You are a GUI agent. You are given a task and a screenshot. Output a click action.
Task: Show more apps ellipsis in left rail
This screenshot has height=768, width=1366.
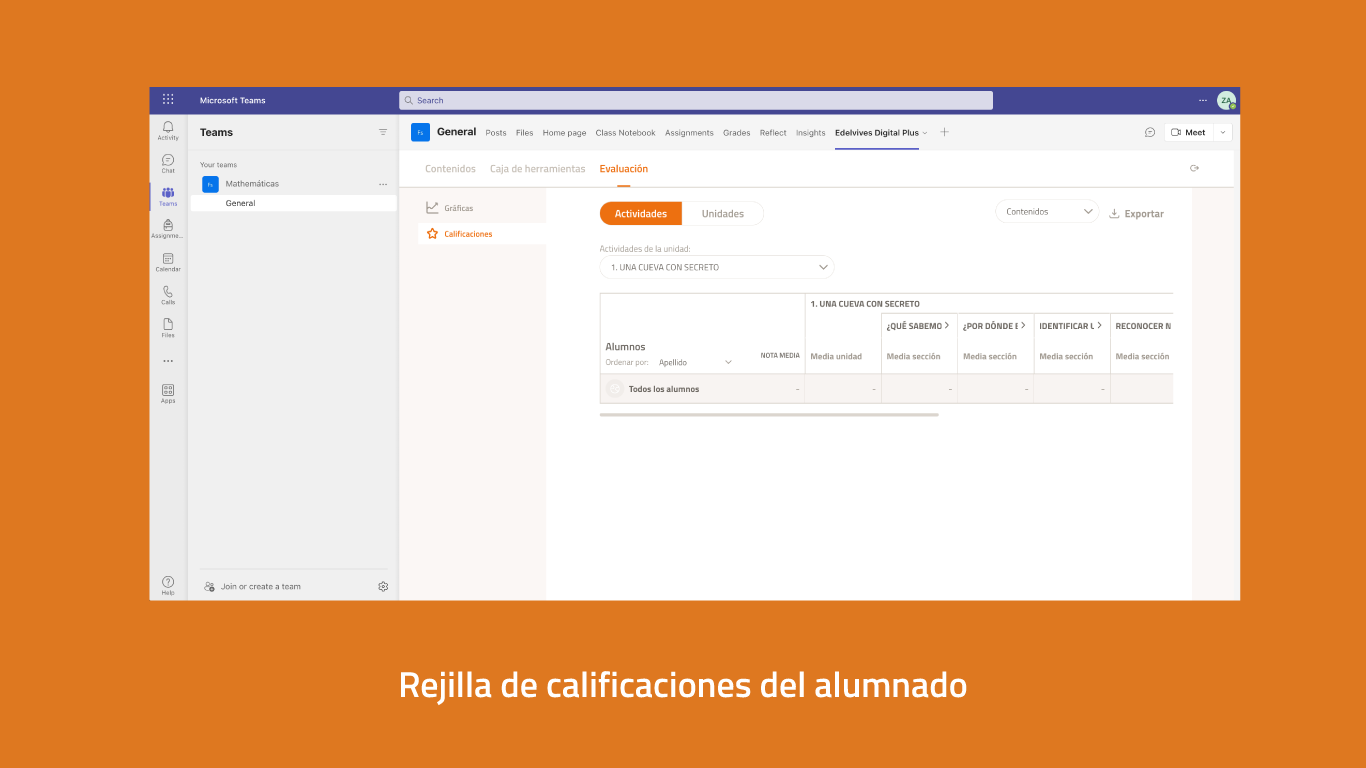point(168,361)
